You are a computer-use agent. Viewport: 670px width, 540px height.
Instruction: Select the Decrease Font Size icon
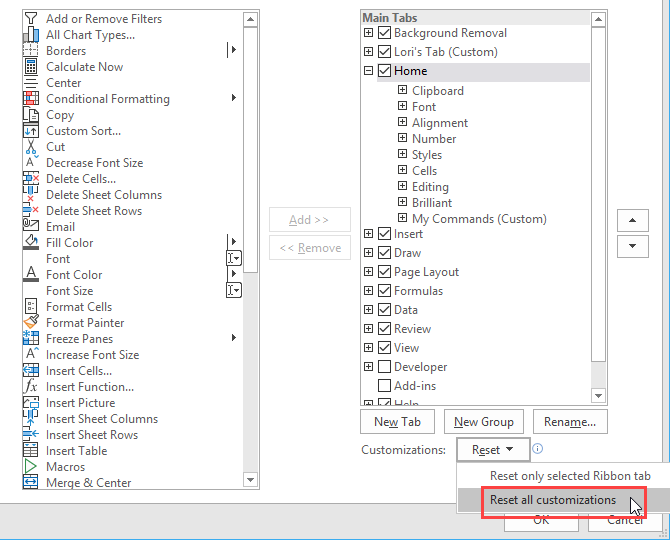31,162
